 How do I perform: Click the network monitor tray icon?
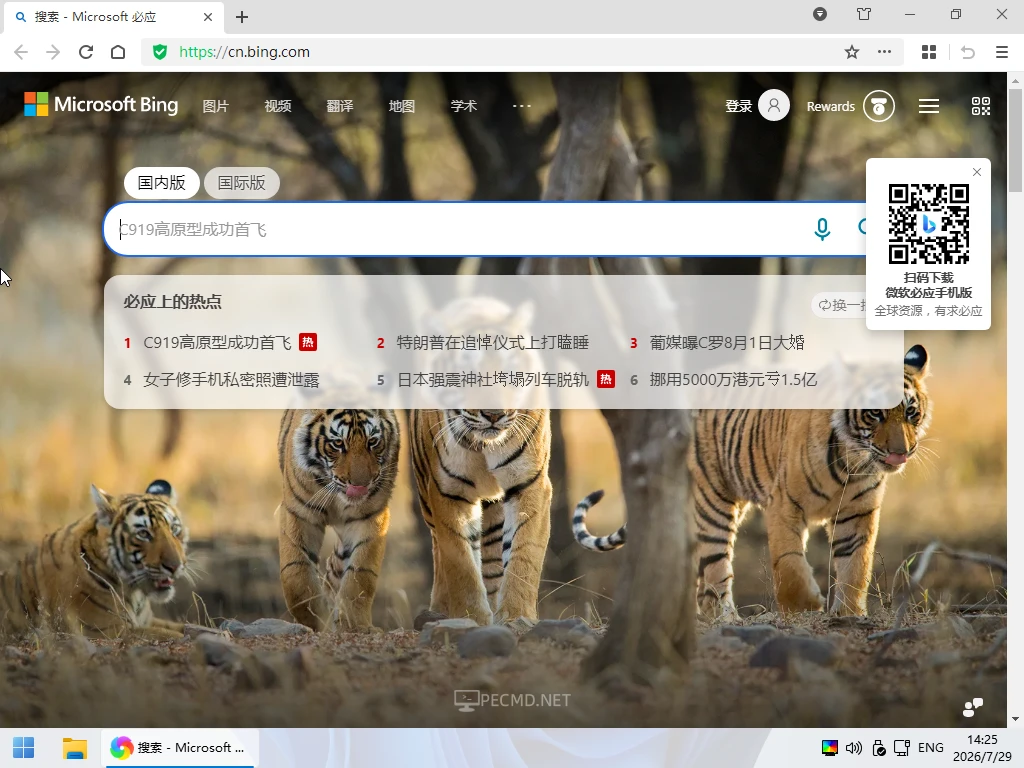(x=903, y=748)
